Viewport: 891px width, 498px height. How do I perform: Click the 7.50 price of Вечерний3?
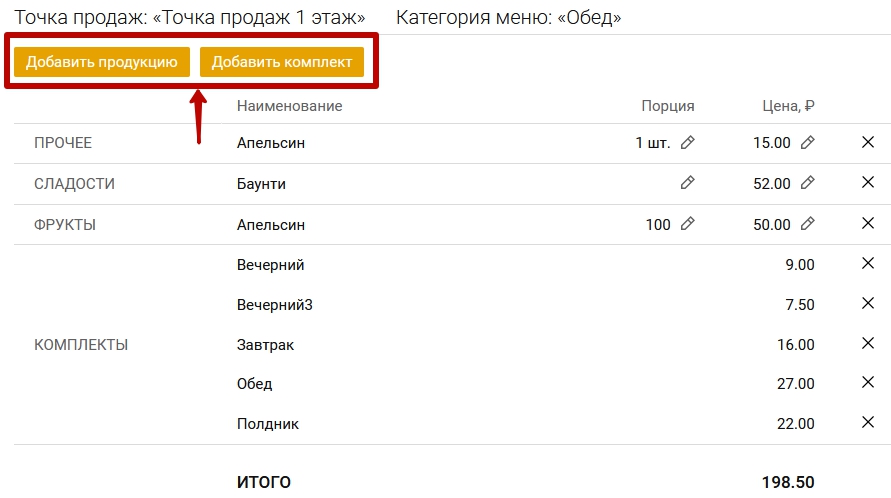tap(800, 305)
